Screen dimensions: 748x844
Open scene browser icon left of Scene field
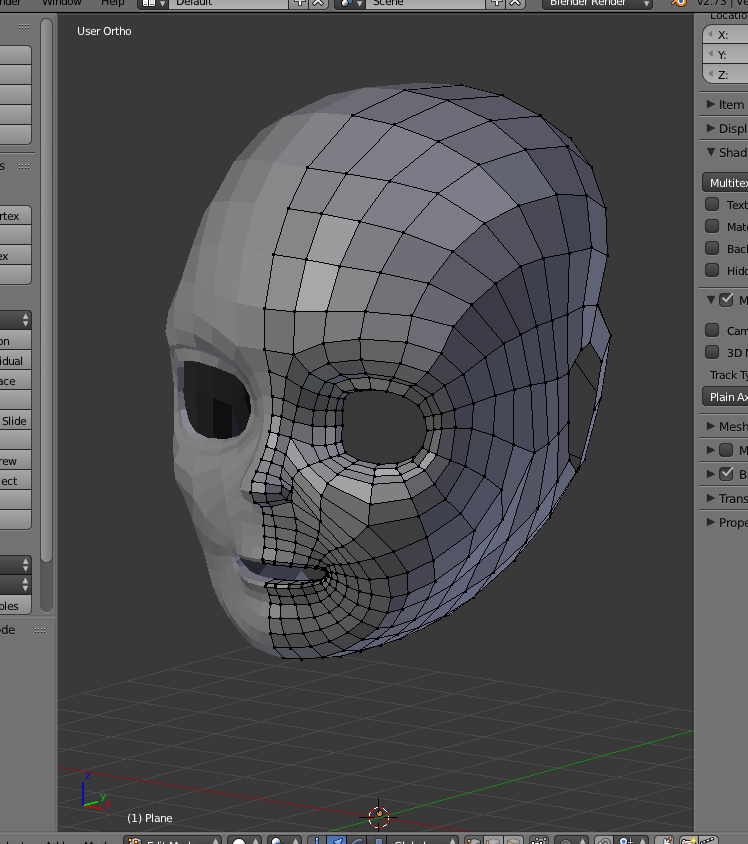click(x=350, y=3)
